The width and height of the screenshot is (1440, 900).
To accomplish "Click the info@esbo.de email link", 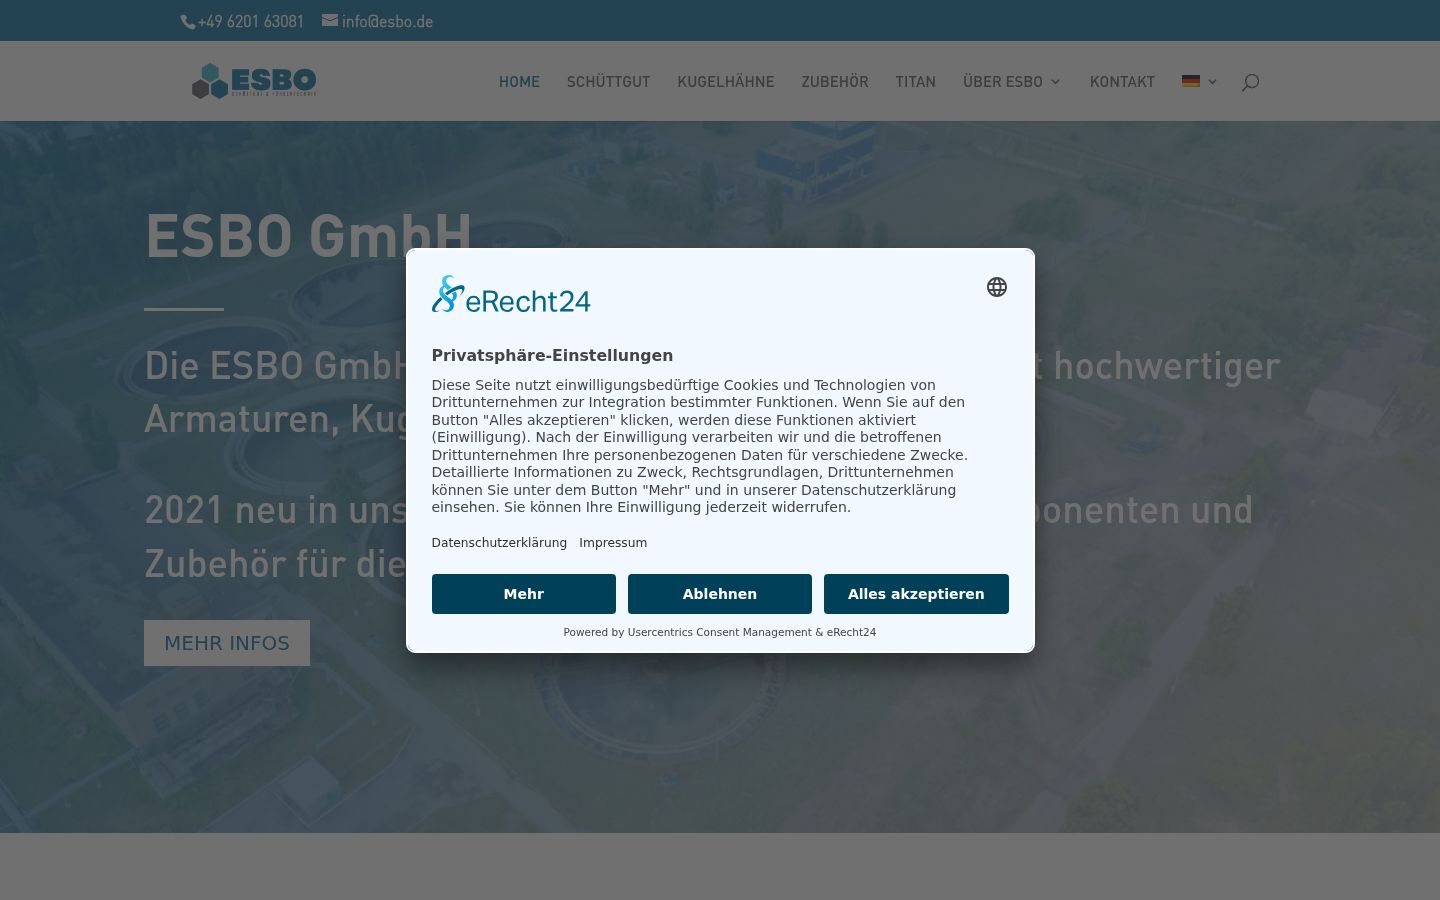I will [378, 21].
